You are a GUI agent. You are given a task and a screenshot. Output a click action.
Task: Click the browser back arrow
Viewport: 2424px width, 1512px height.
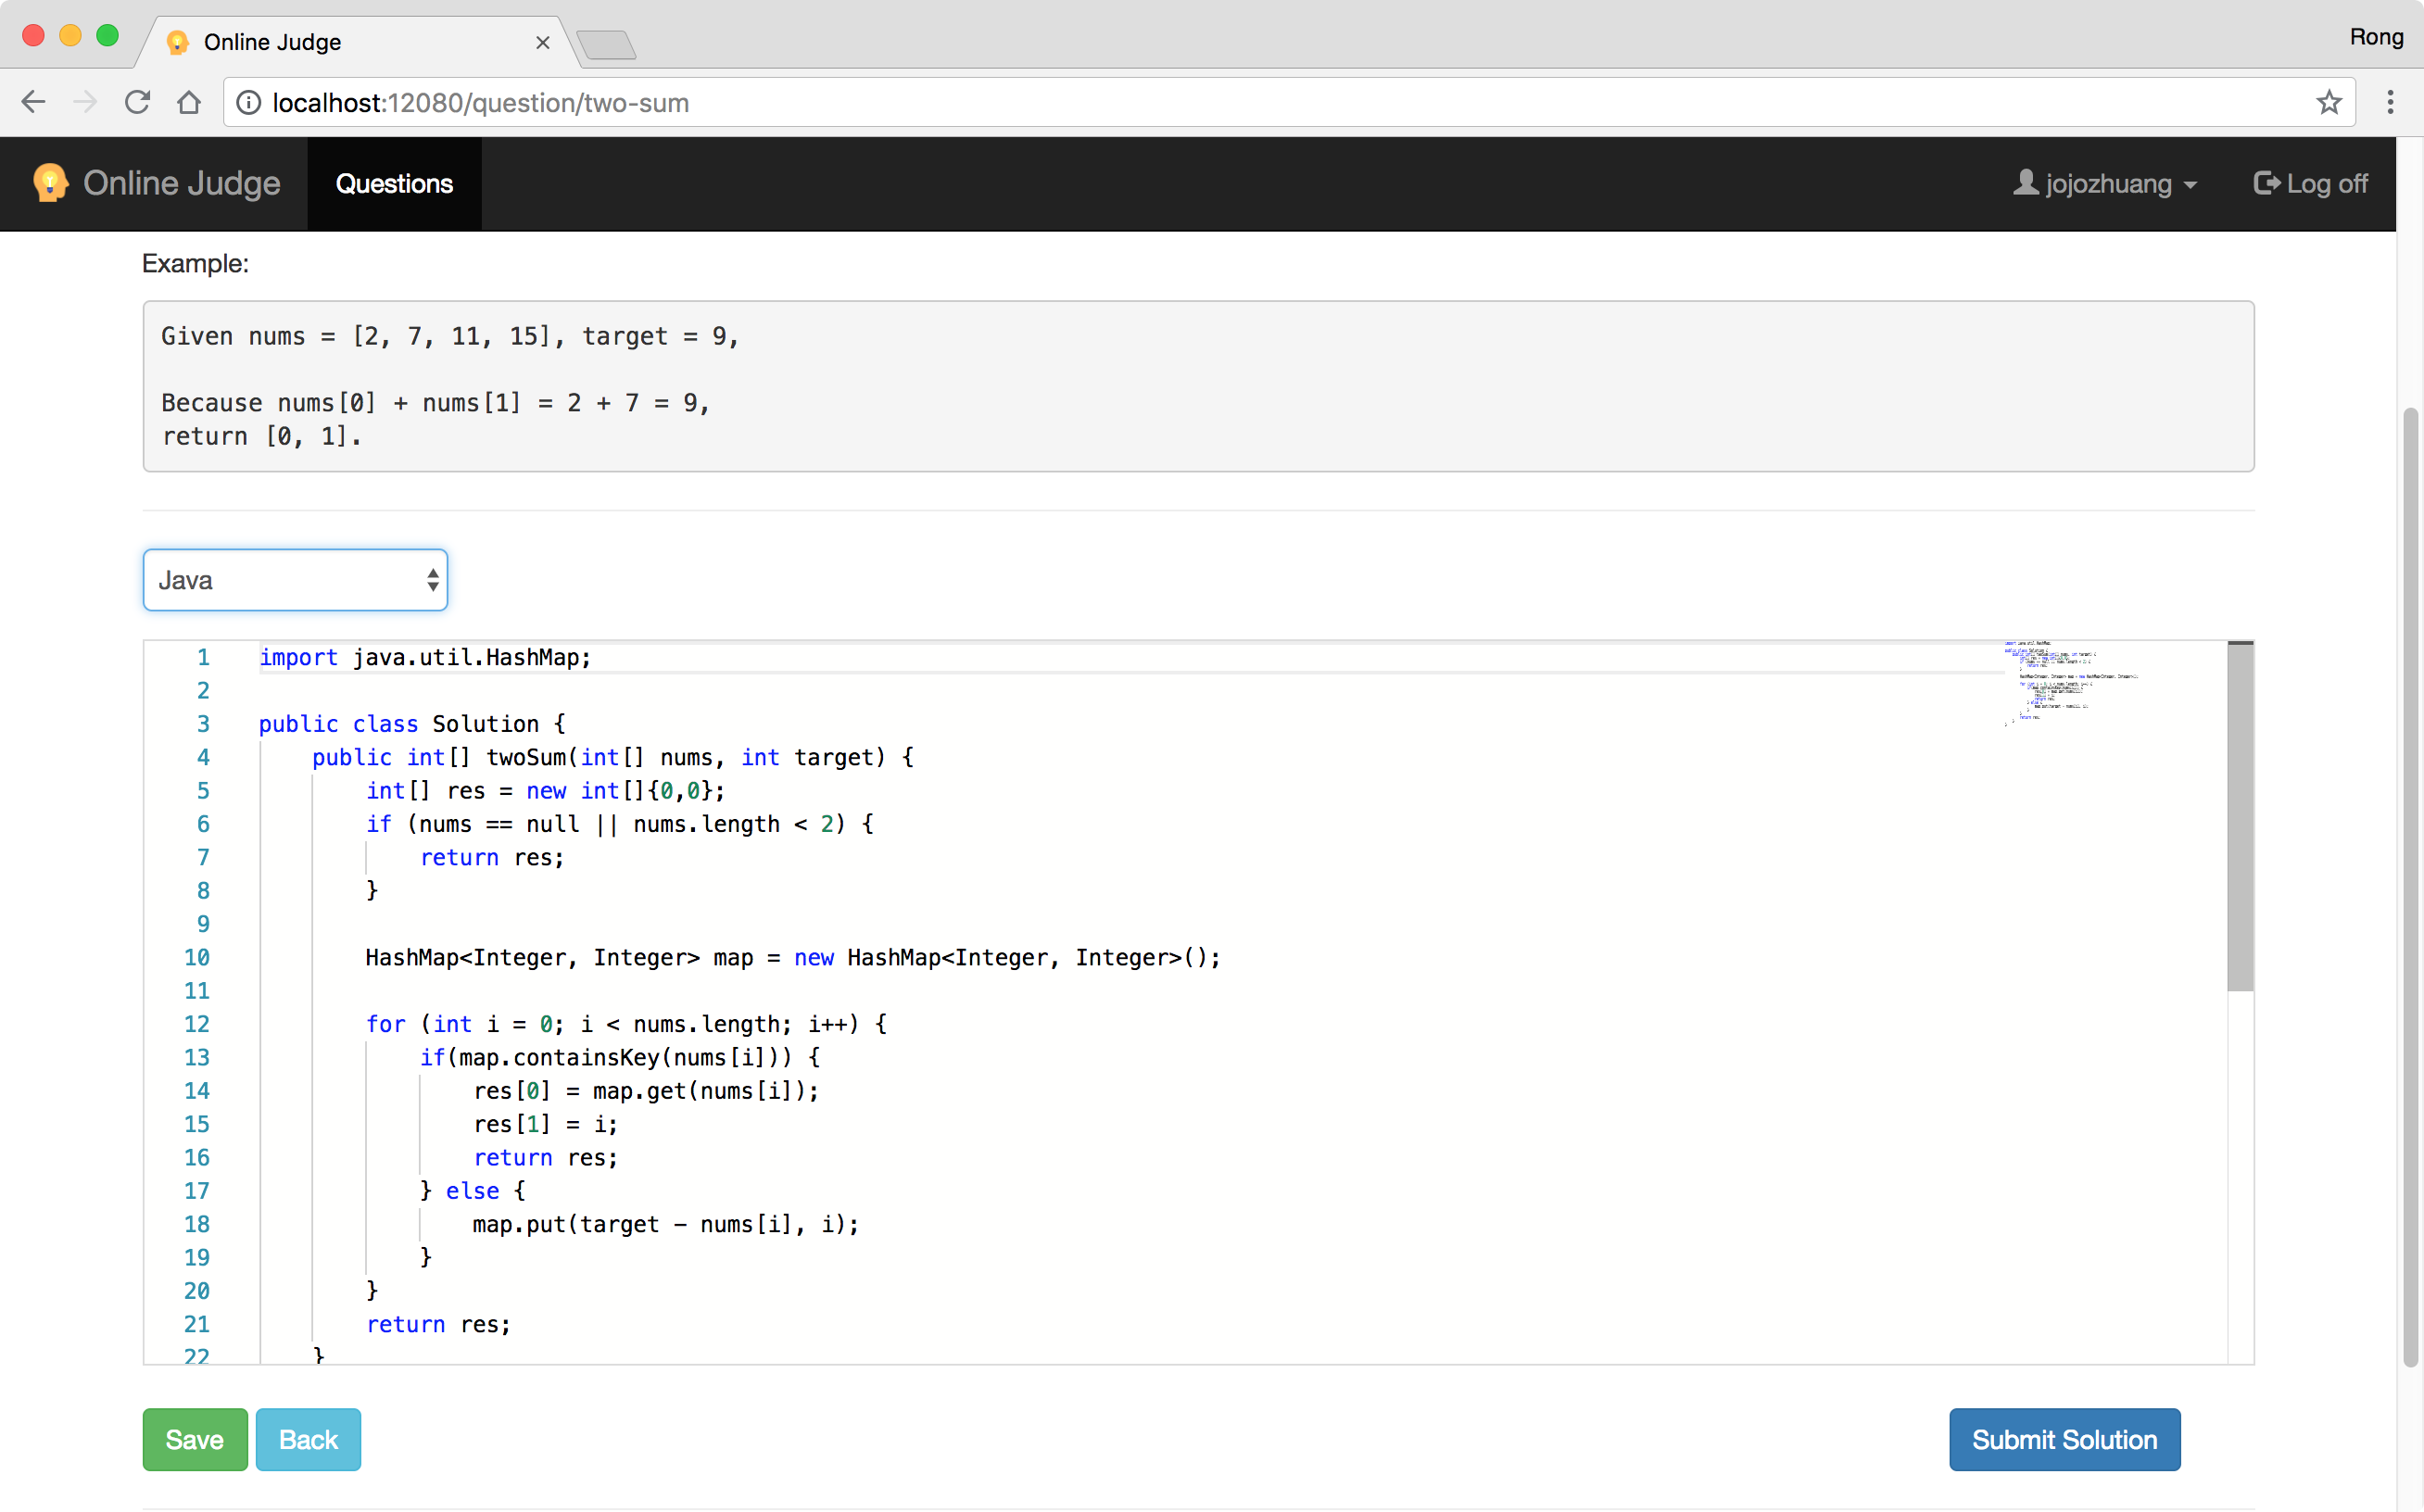[33, 102]
